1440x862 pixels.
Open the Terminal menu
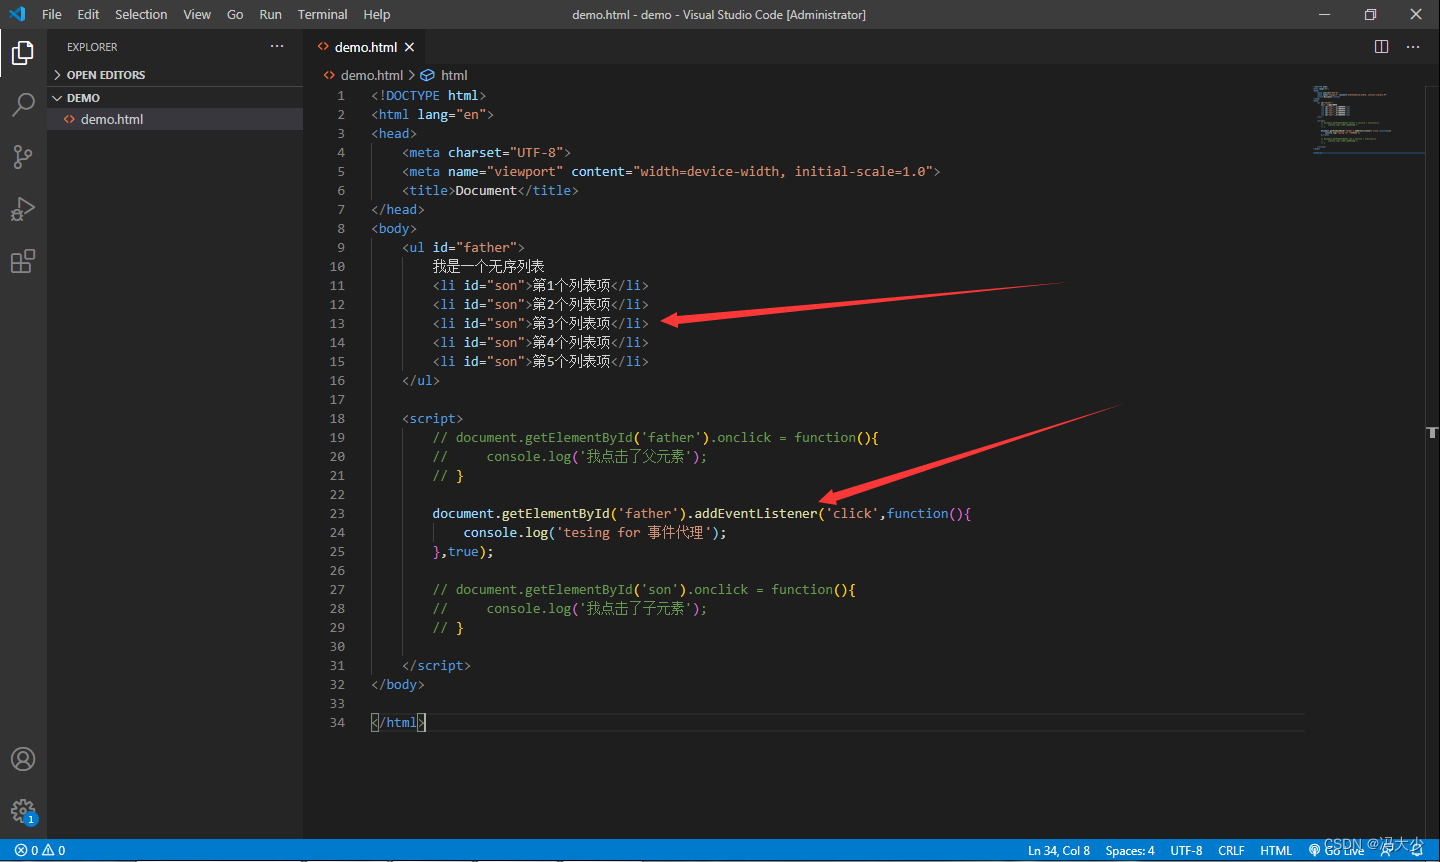[322, 14]
